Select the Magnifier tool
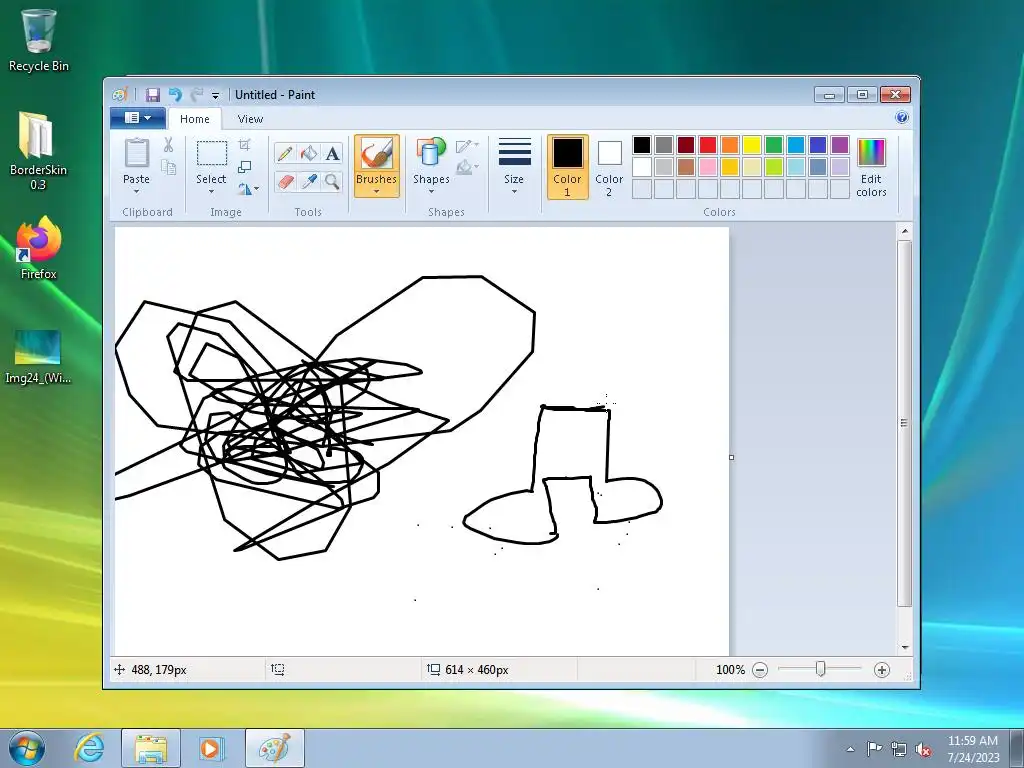The image size is (1024, 768). (332, 181)
